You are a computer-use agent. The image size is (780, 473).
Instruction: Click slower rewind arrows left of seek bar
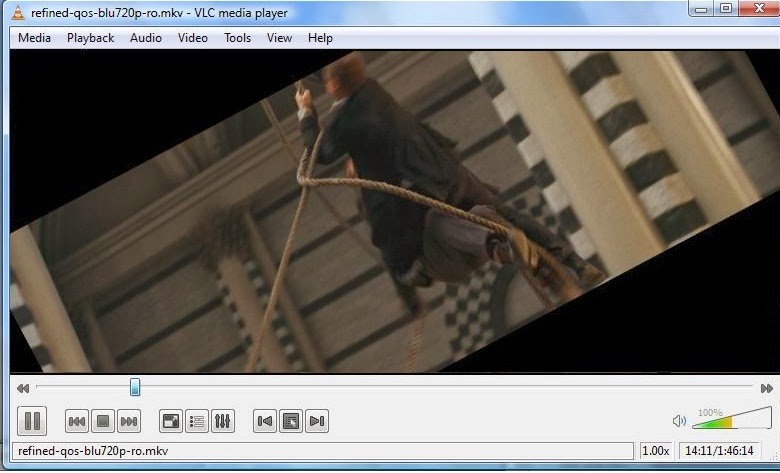[23, 388]
